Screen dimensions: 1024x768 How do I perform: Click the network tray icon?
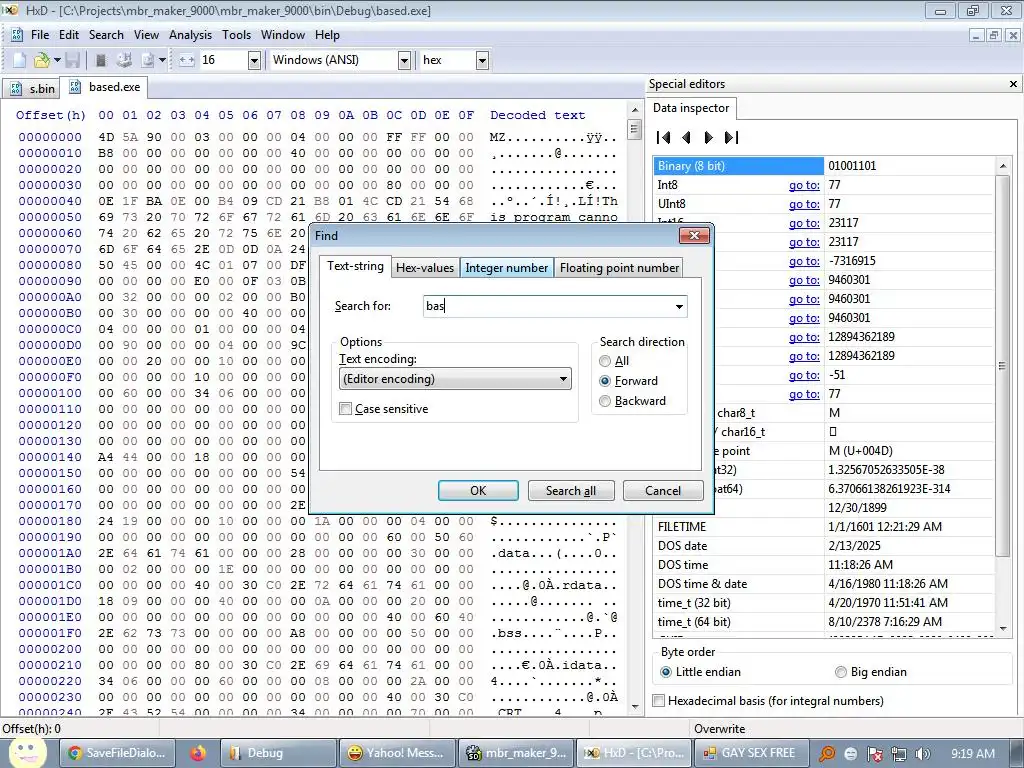point(899,754)
